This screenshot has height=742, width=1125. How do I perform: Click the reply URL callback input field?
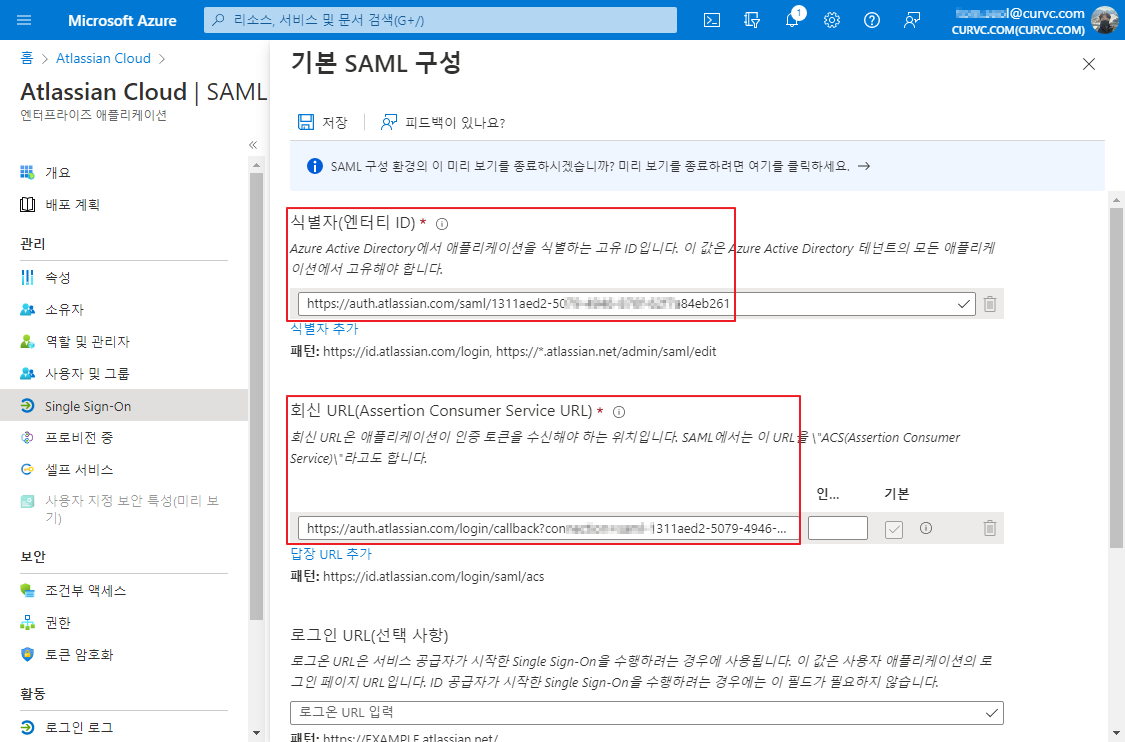coord(549,528)
